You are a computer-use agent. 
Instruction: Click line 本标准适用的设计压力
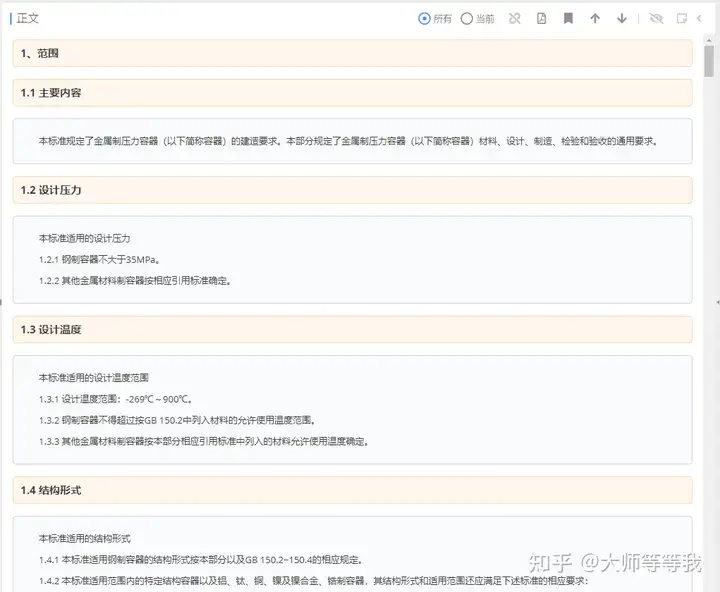pos(84,238)
